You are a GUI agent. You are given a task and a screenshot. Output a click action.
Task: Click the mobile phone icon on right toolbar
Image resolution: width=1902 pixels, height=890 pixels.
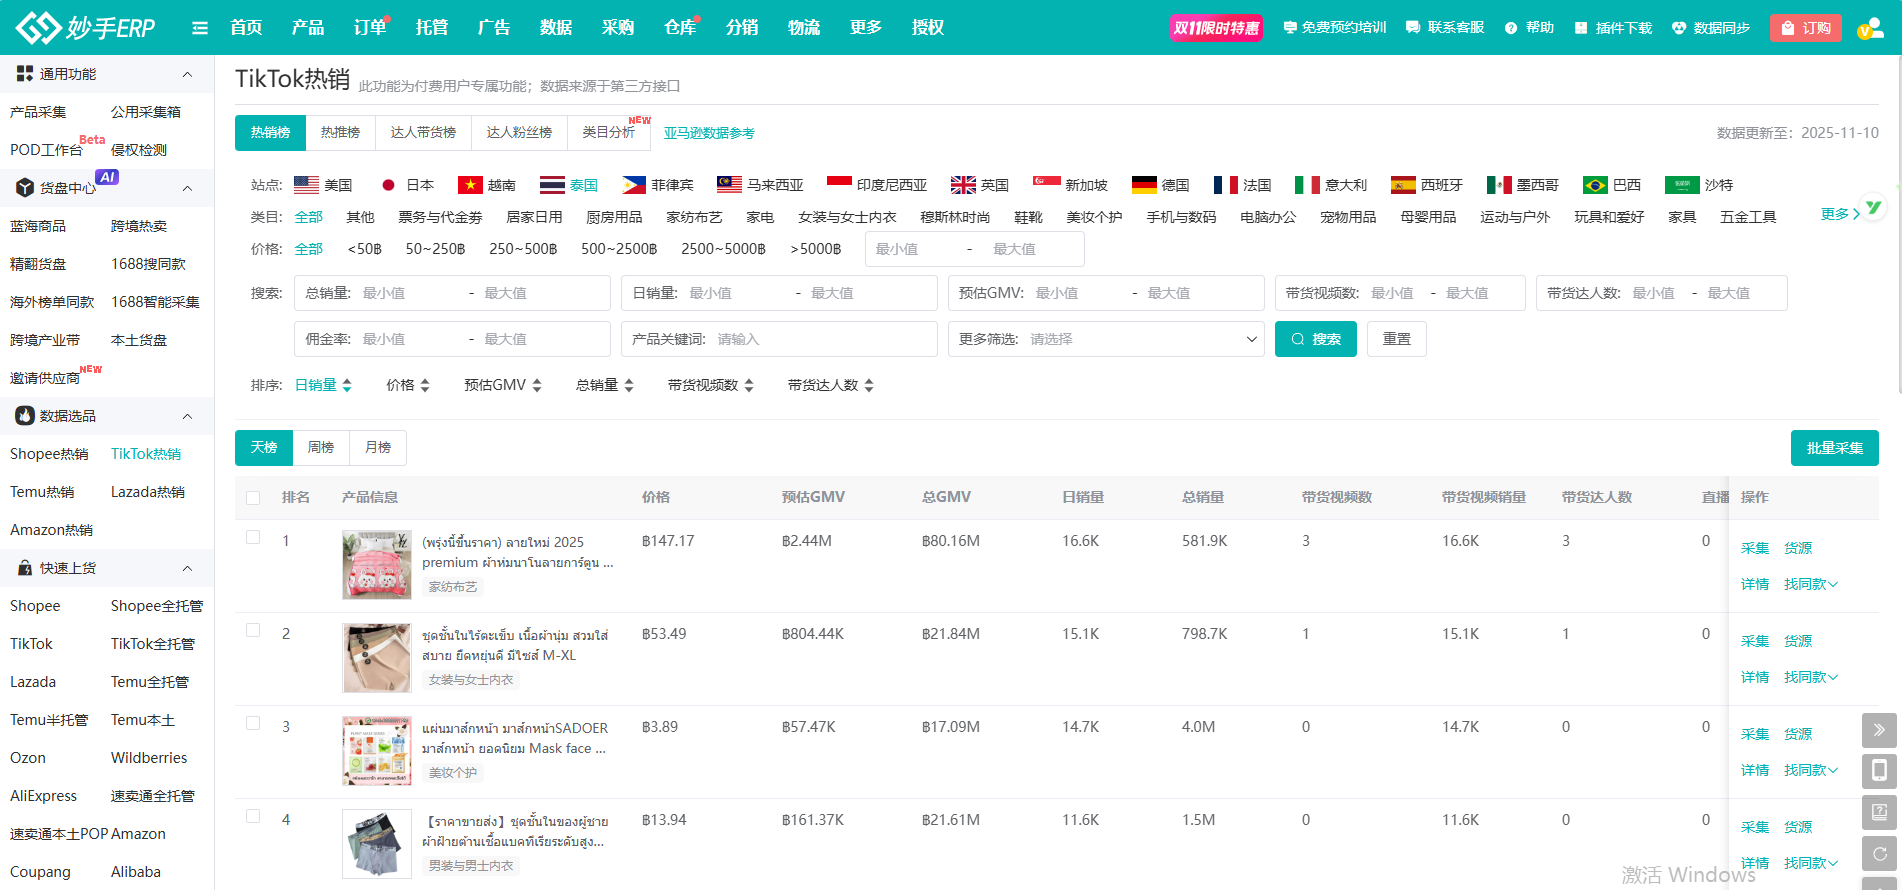click(x=1879, y=771)
